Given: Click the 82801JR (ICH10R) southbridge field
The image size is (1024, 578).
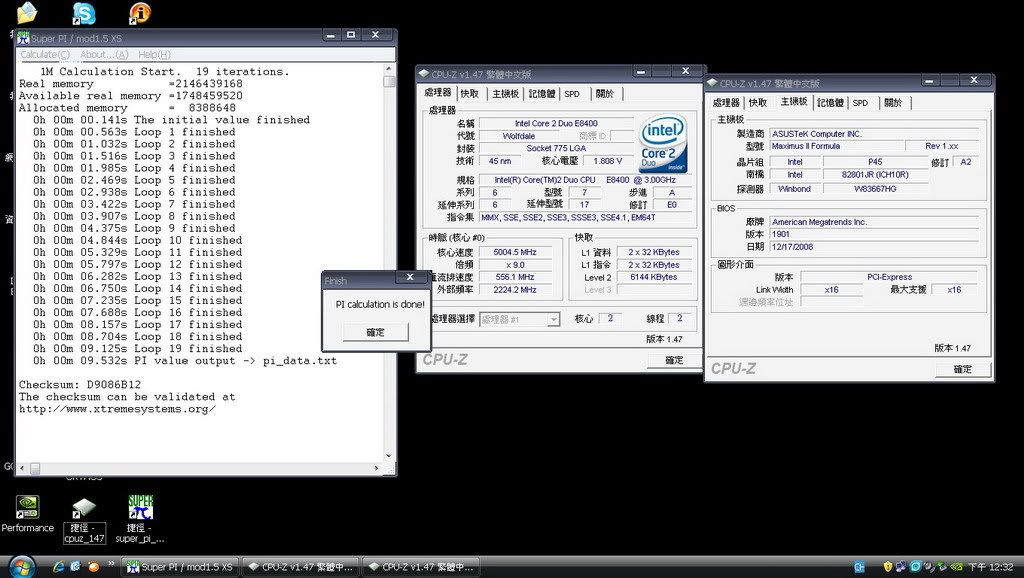Looking at the screenshot, I should tap(874, 174).
